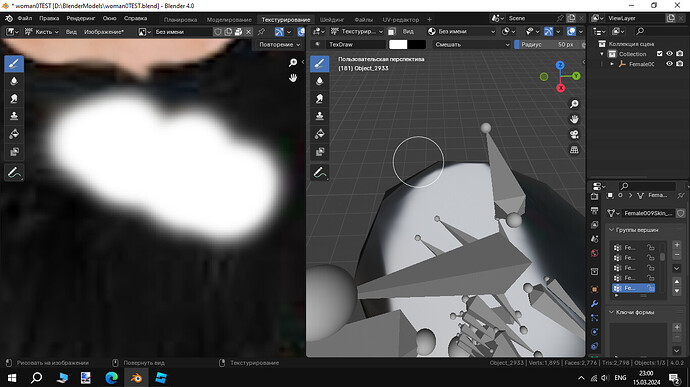This screenshot has width=690, height=387.
Task: Toggle Collection exclude checkbox in outliner
Action: tap(659, 54)
